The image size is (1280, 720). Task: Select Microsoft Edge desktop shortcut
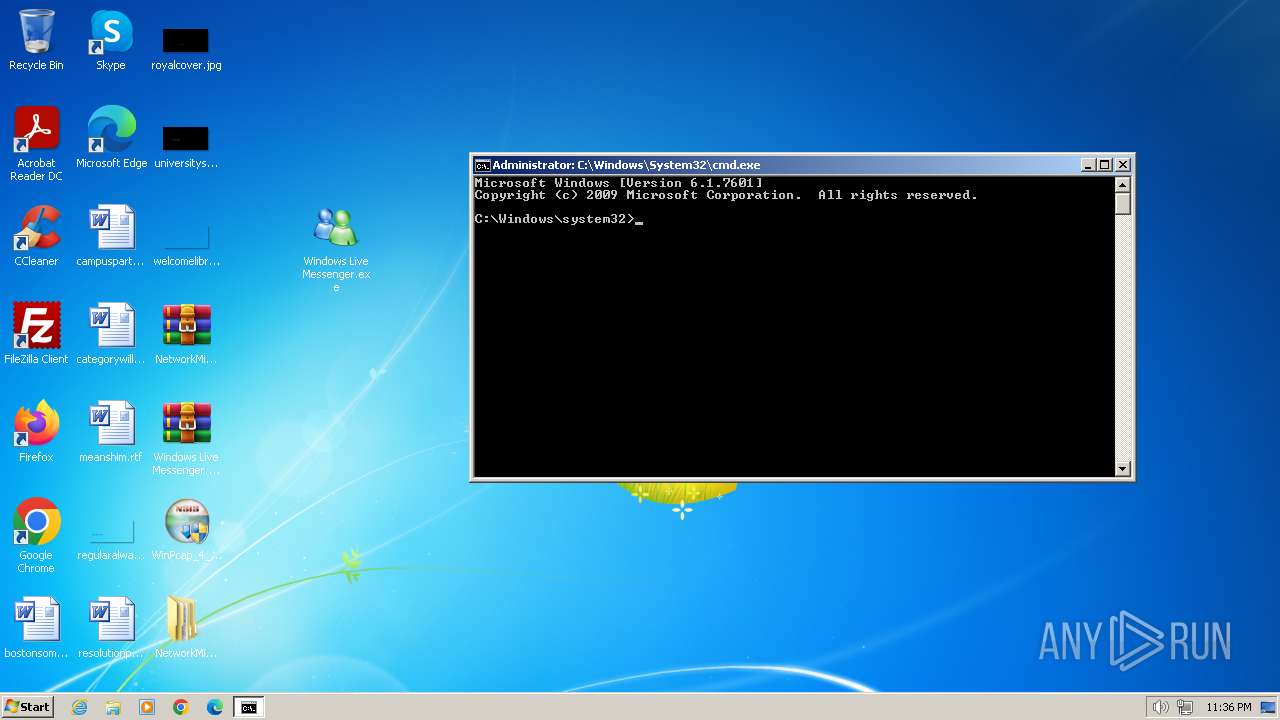click(x=111, y=138)
